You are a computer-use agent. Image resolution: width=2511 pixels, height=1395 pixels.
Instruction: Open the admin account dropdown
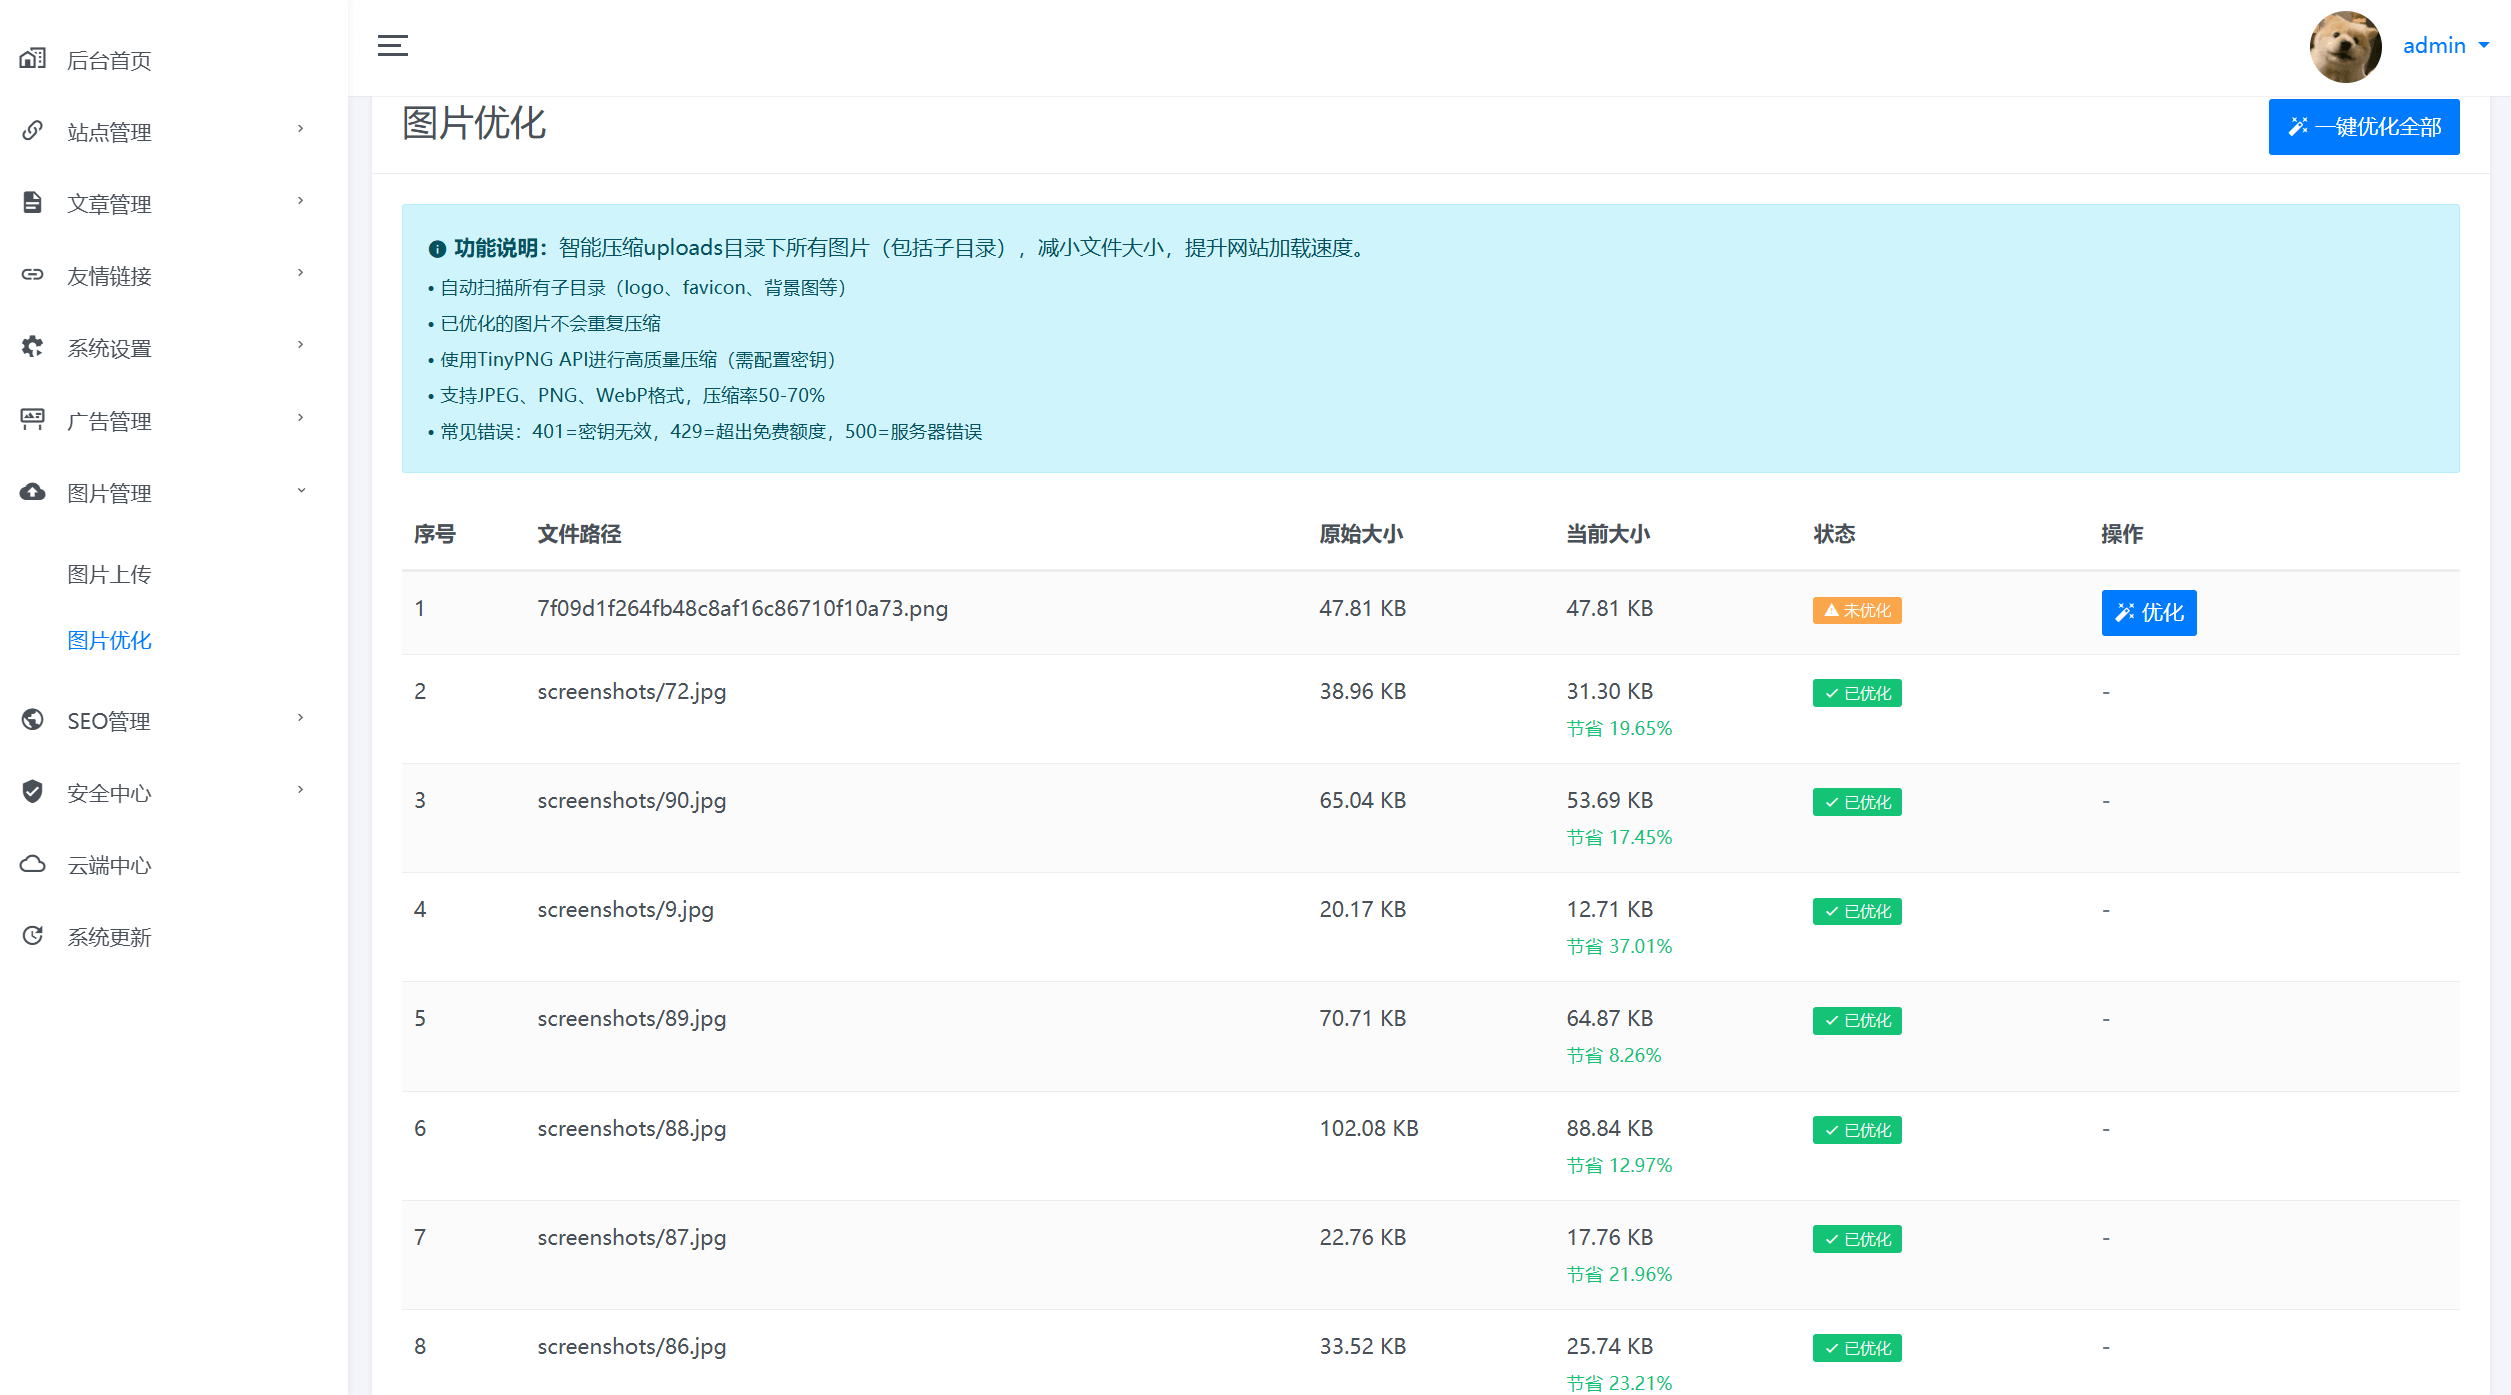[2445, 46]
